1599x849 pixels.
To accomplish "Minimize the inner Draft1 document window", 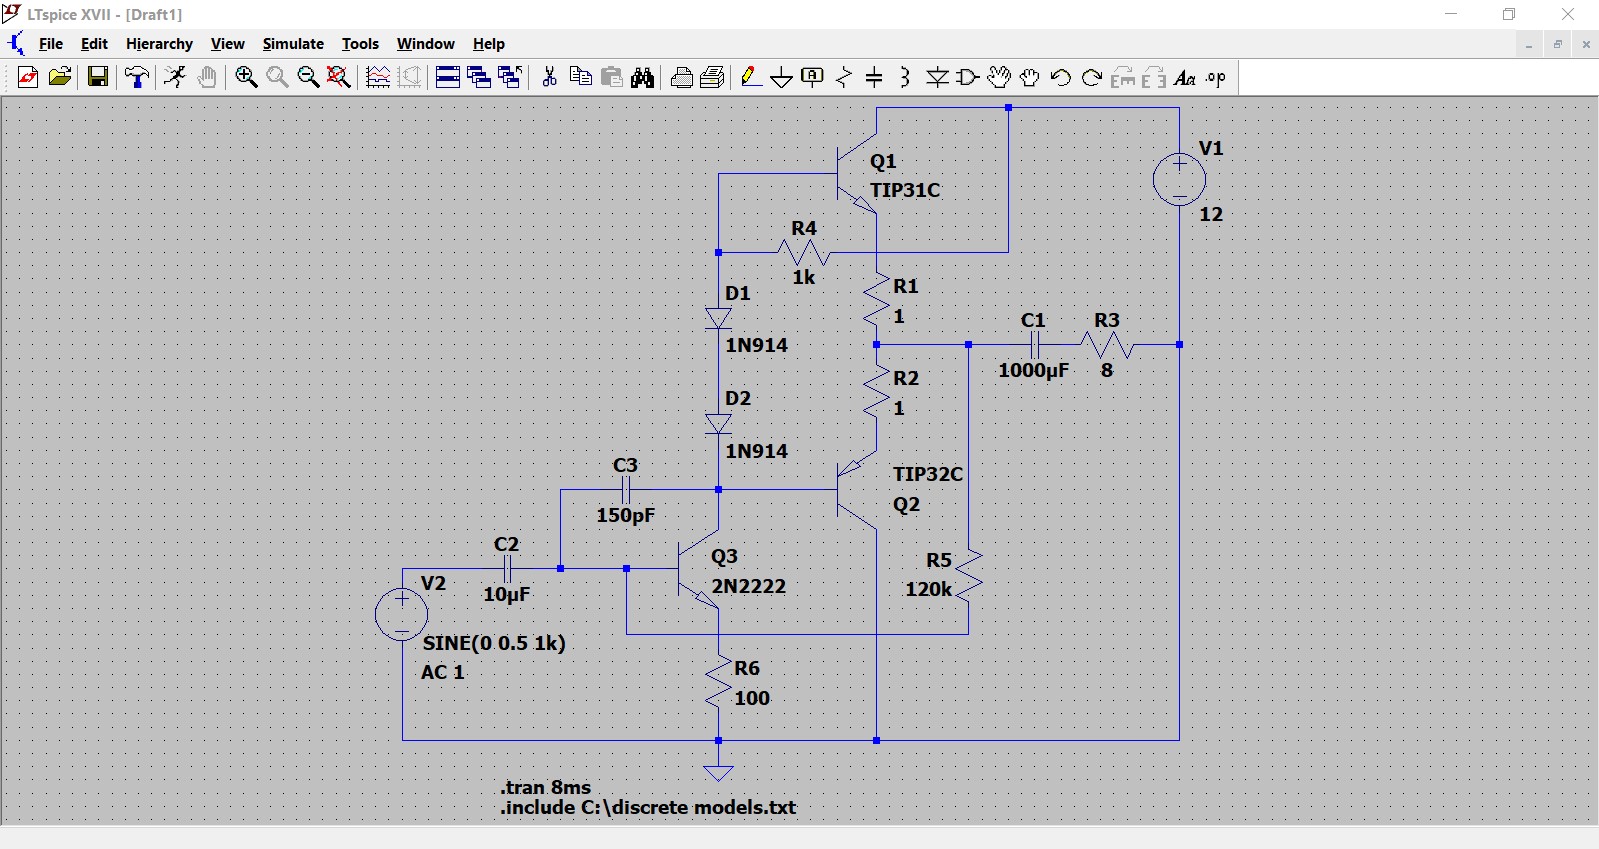I will (x=1529, y=44).
